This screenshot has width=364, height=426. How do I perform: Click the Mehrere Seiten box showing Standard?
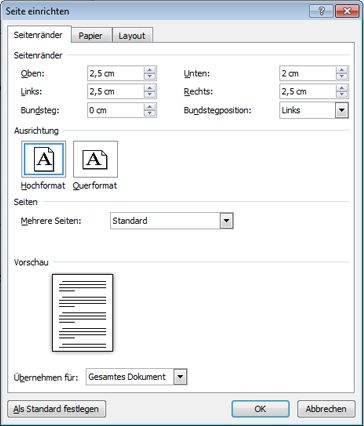(x=172, y=221)
